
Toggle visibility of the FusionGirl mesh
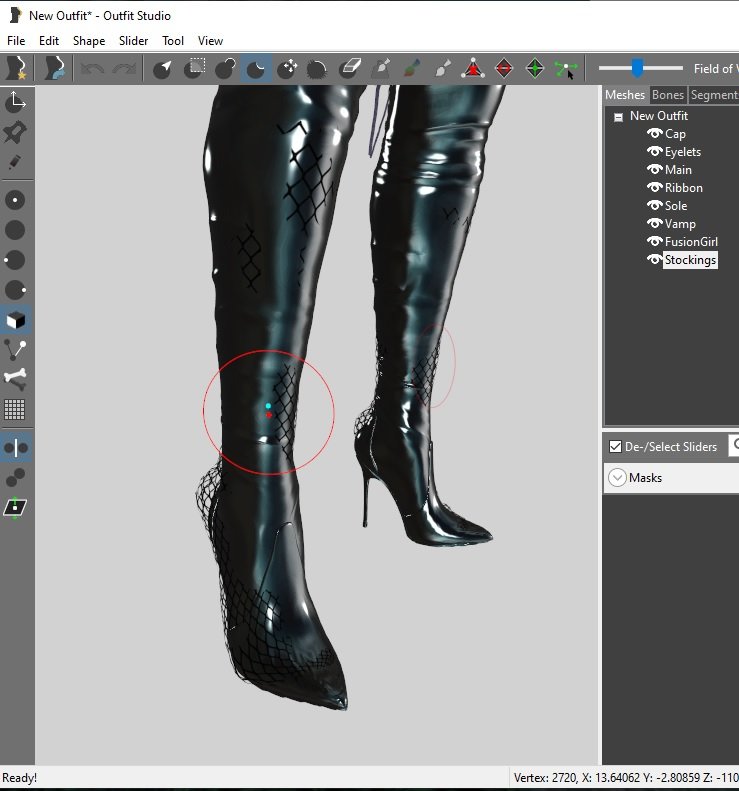point(654,242)
